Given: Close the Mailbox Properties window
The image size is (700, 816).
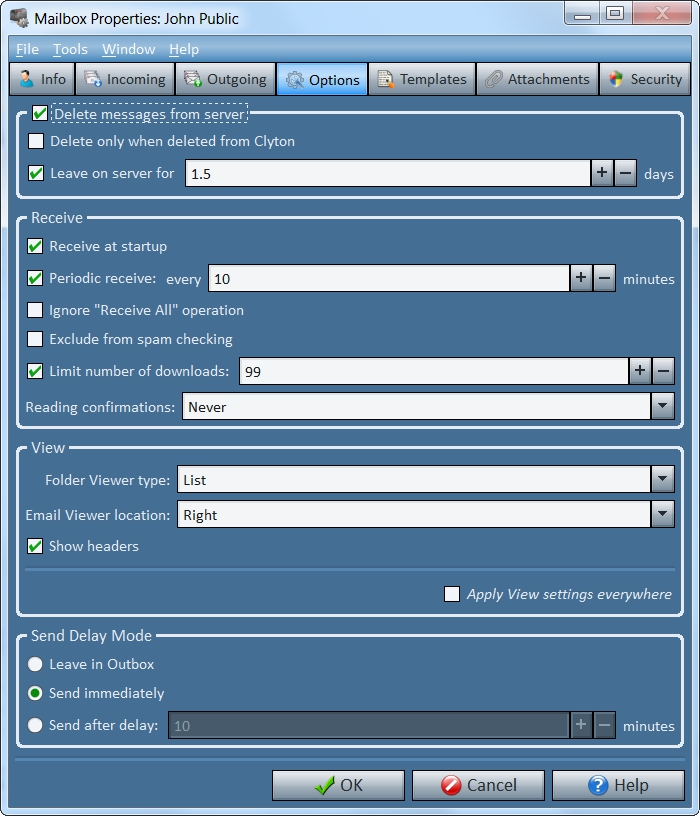Looking at the screenshot, I should click(x=662, y=14).
